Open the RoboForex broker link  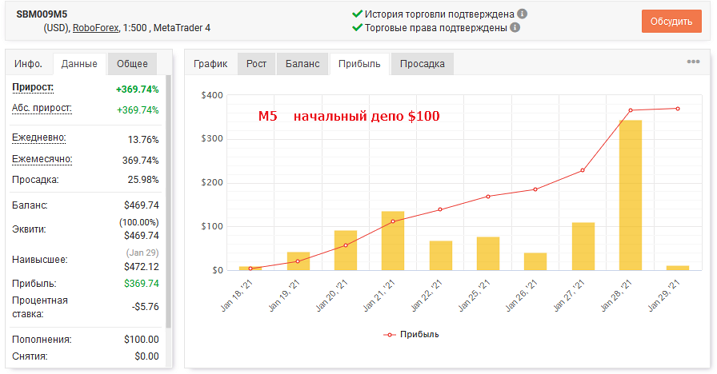coord(96,28)
